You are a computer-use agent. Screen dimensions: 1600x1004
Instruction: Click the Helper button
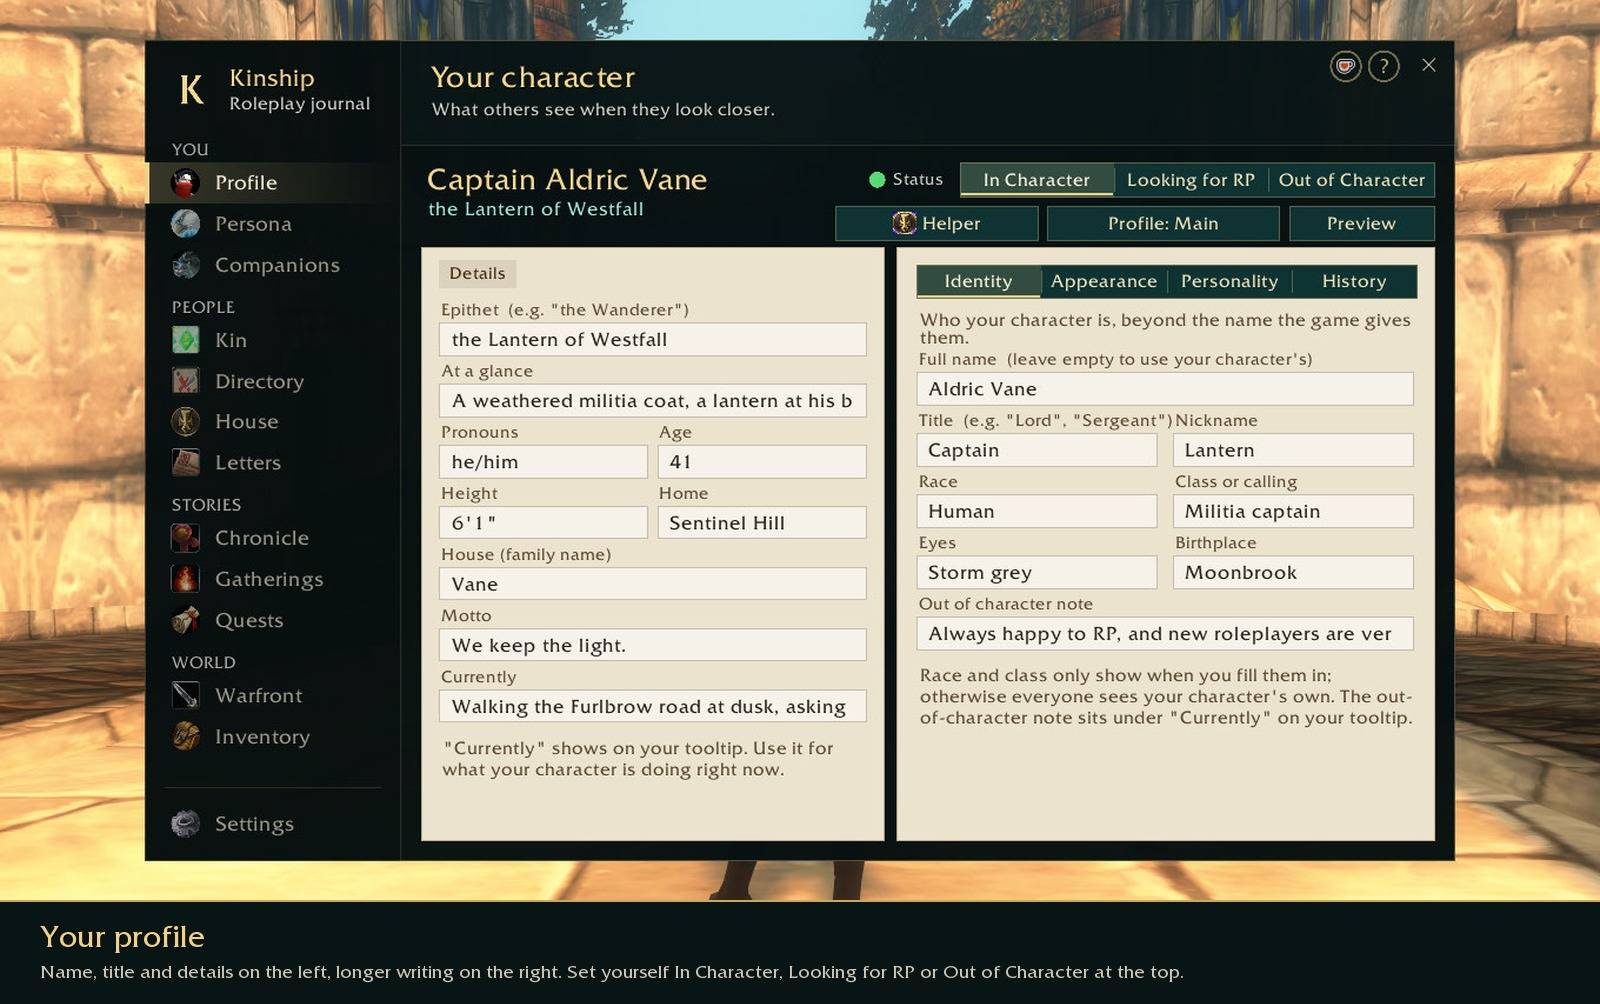937,224
